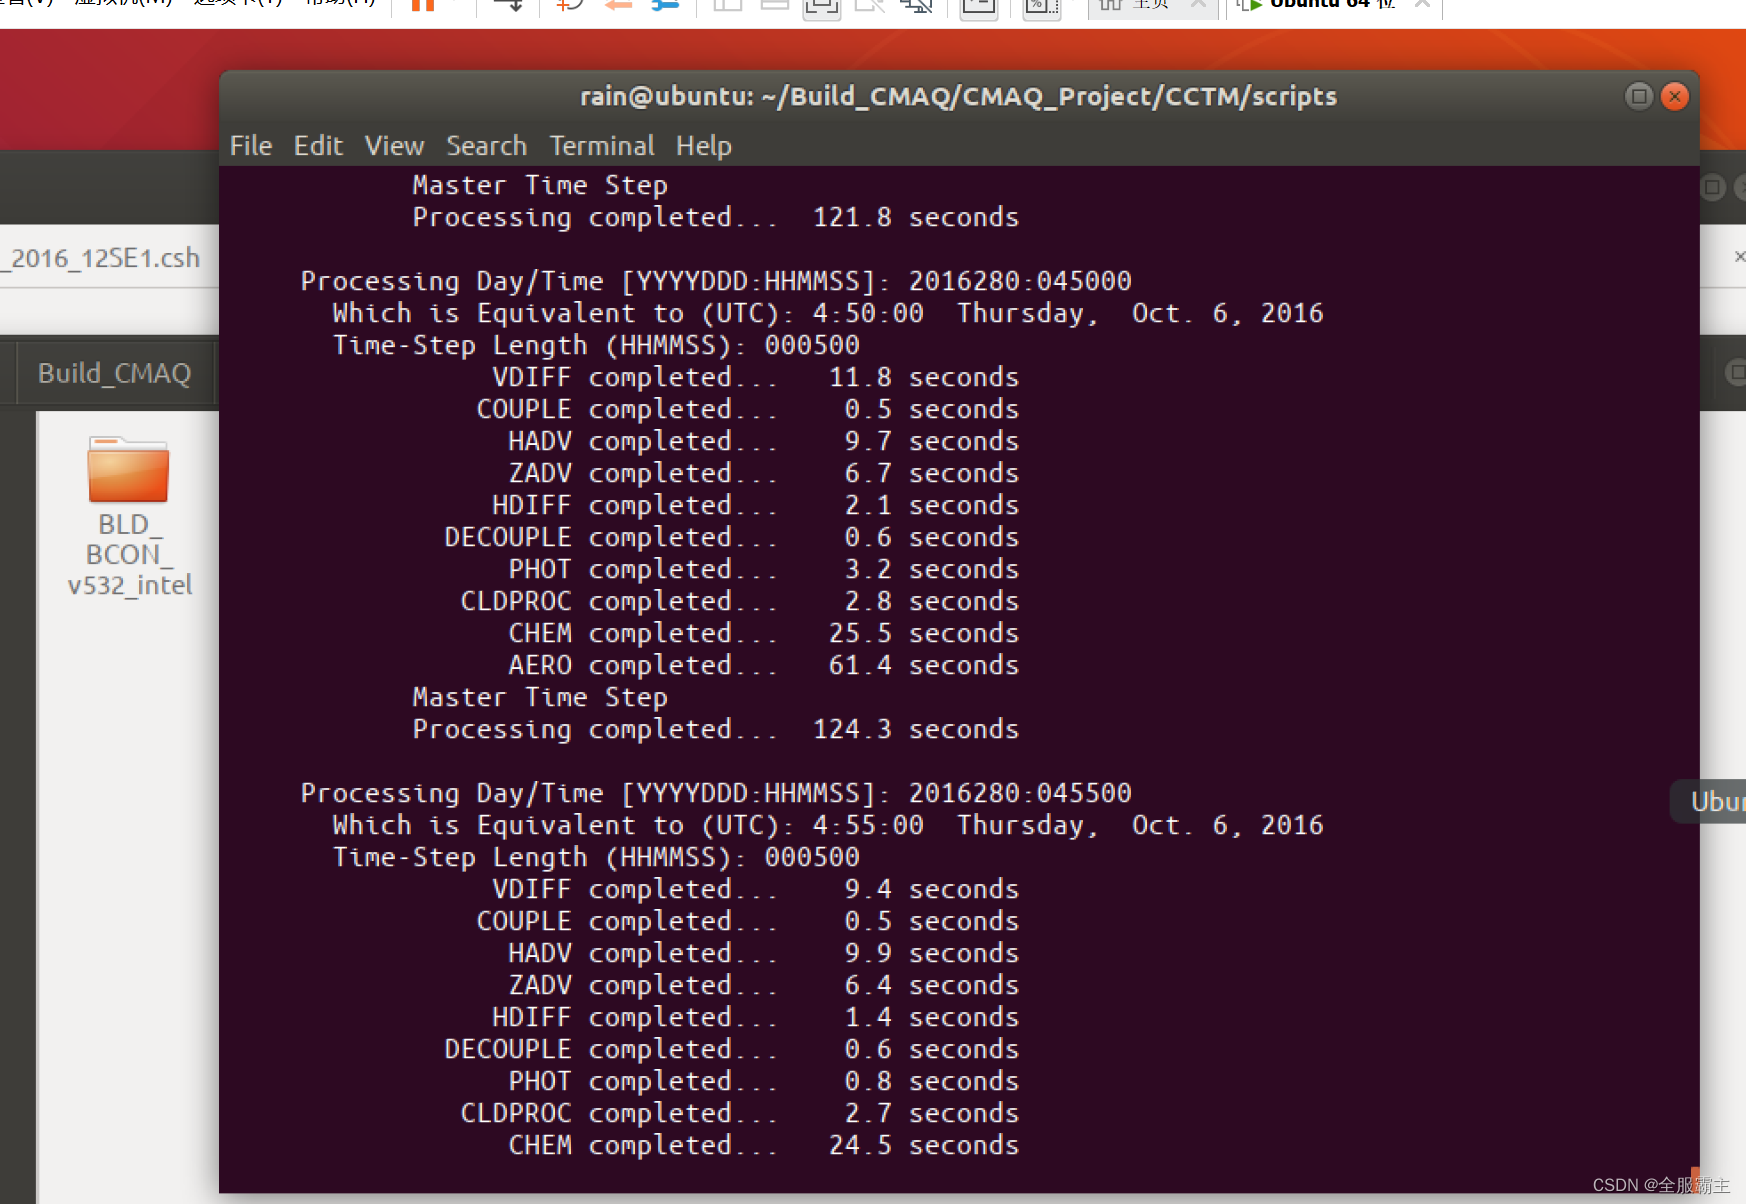
Task: Click the PHOT completed 0.8 seconds line
Action: click(x=764, y=1081)
